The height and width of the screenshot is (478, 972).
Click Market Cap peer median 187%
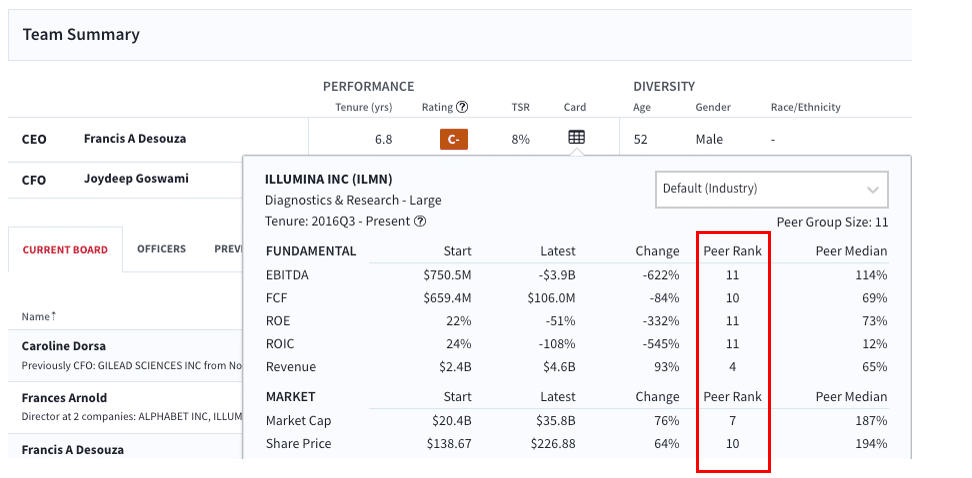(x=872, y=421)
